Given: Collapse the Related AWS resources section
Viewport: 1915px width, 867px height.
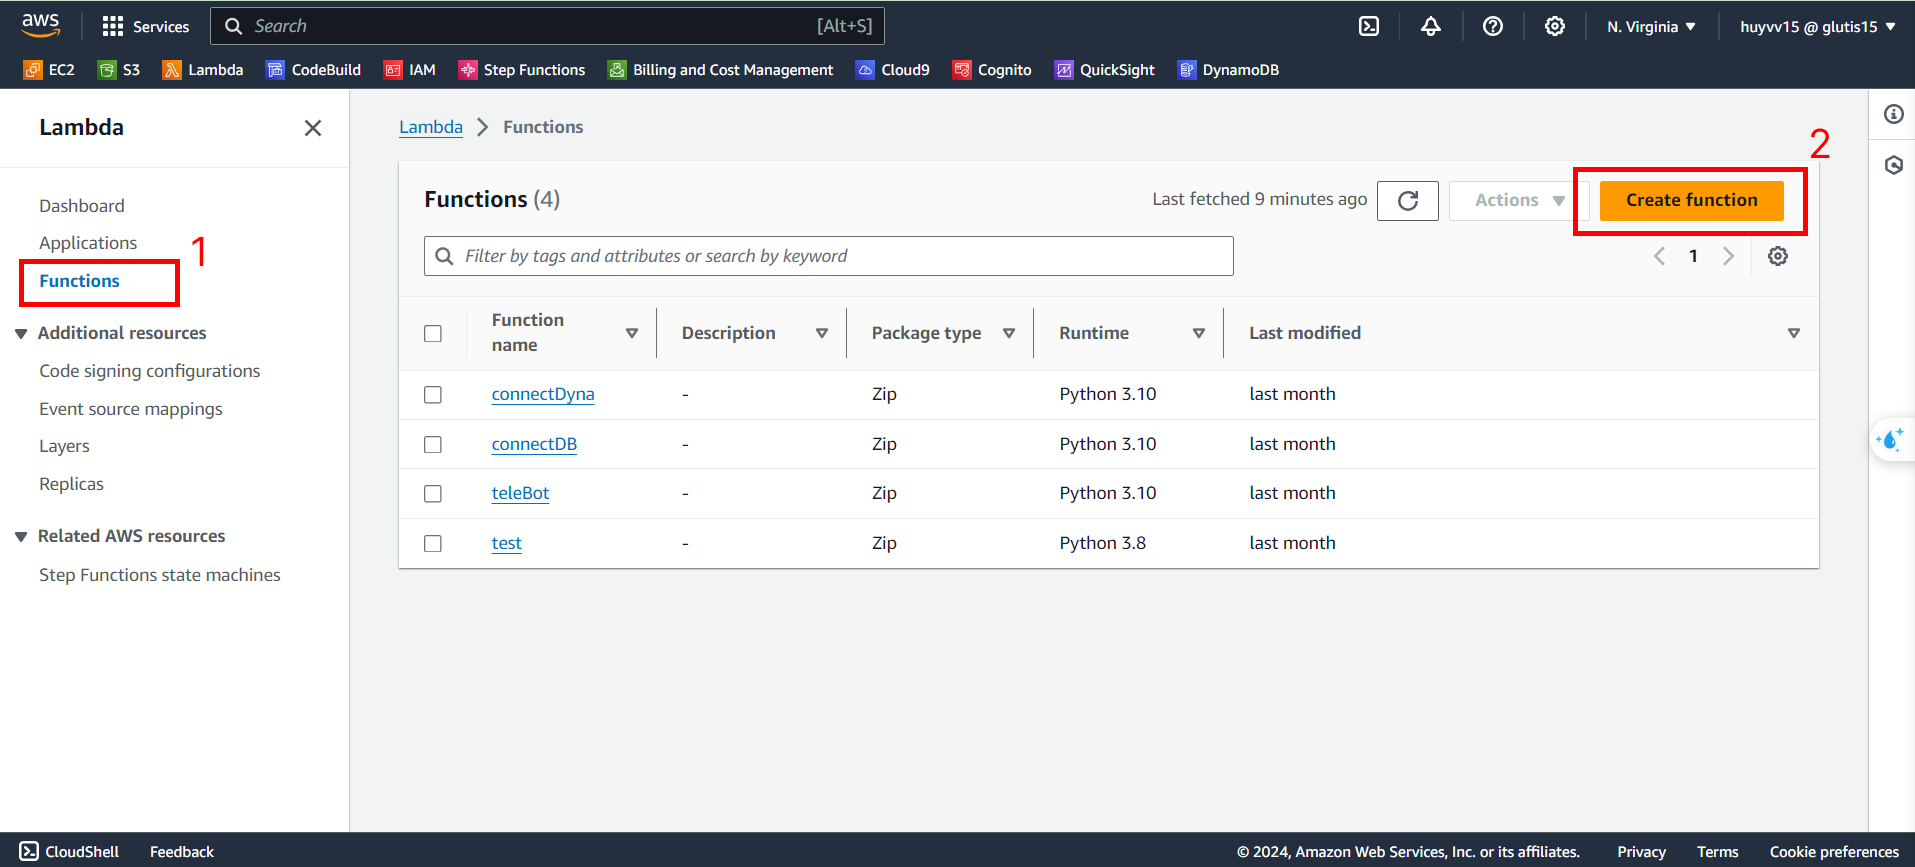Looking at the screenshot, I should pos(21,537).
